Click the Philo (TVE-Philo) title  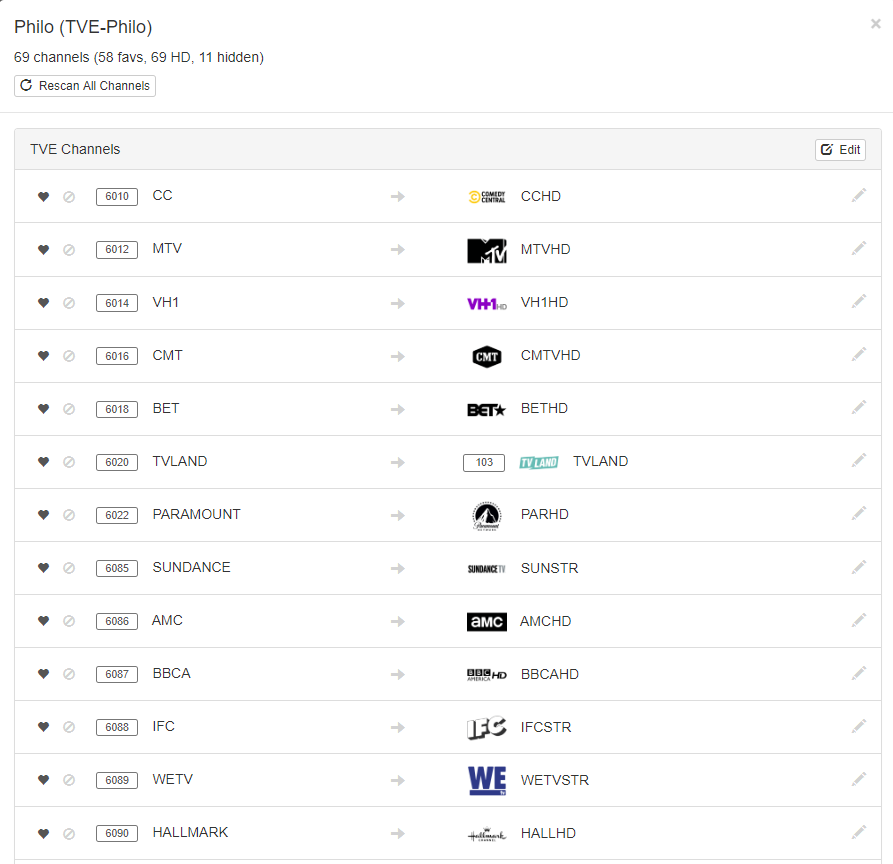(83, 27)
